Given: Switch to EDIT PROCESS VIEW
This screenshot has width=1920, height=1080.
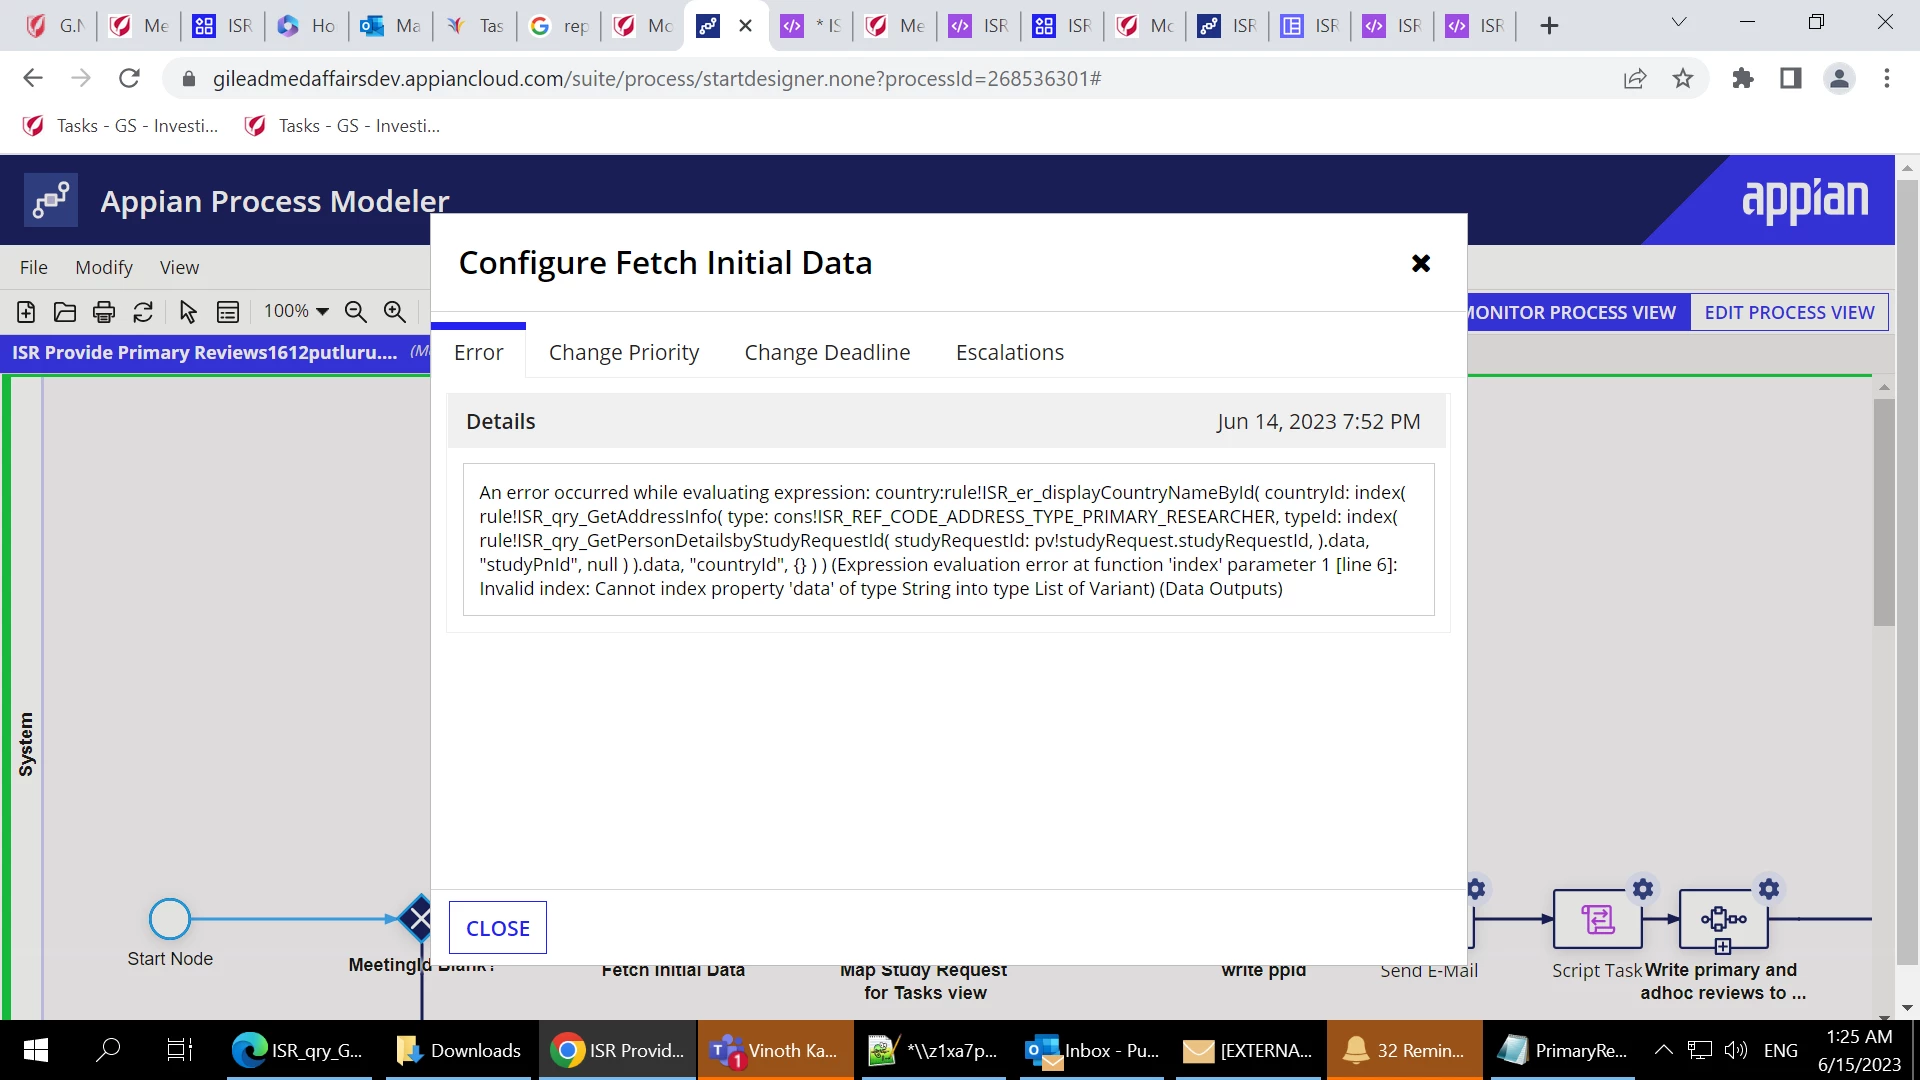Looking at the screenshot, I should [x=1790, y=312].
